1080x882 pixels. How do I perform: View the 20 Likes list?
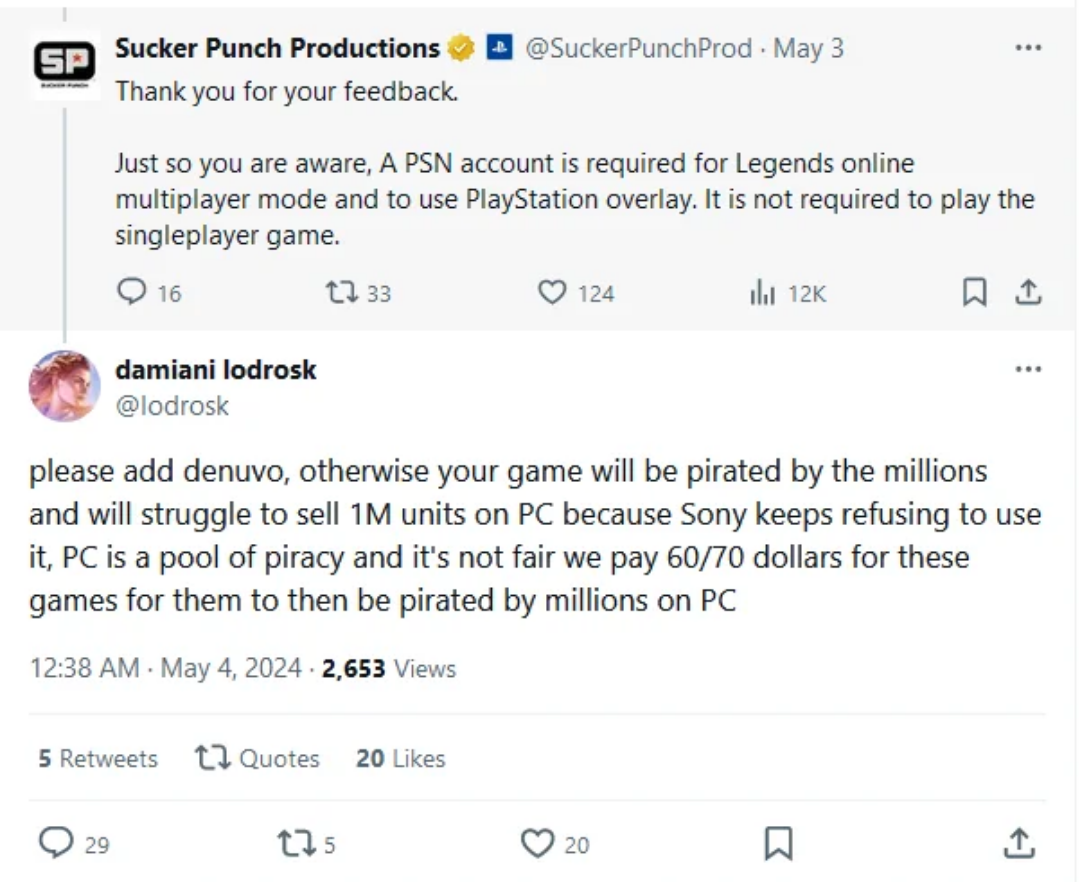click(400, 759)
